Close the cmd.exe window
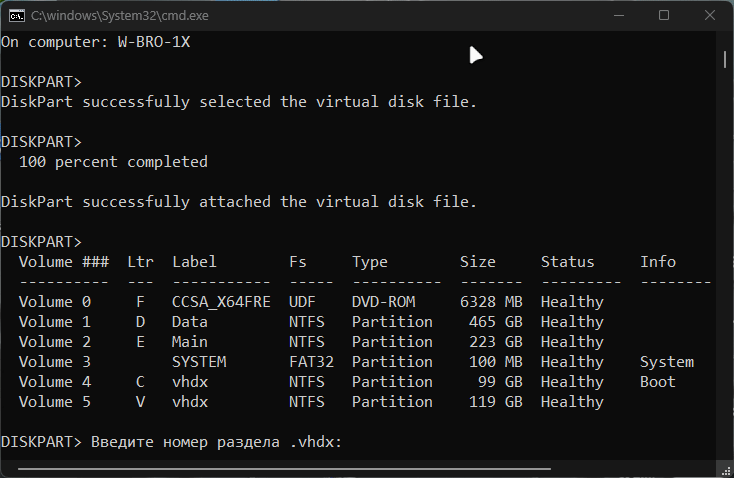This screenshot has width=734, height=478. click(709, 15)
